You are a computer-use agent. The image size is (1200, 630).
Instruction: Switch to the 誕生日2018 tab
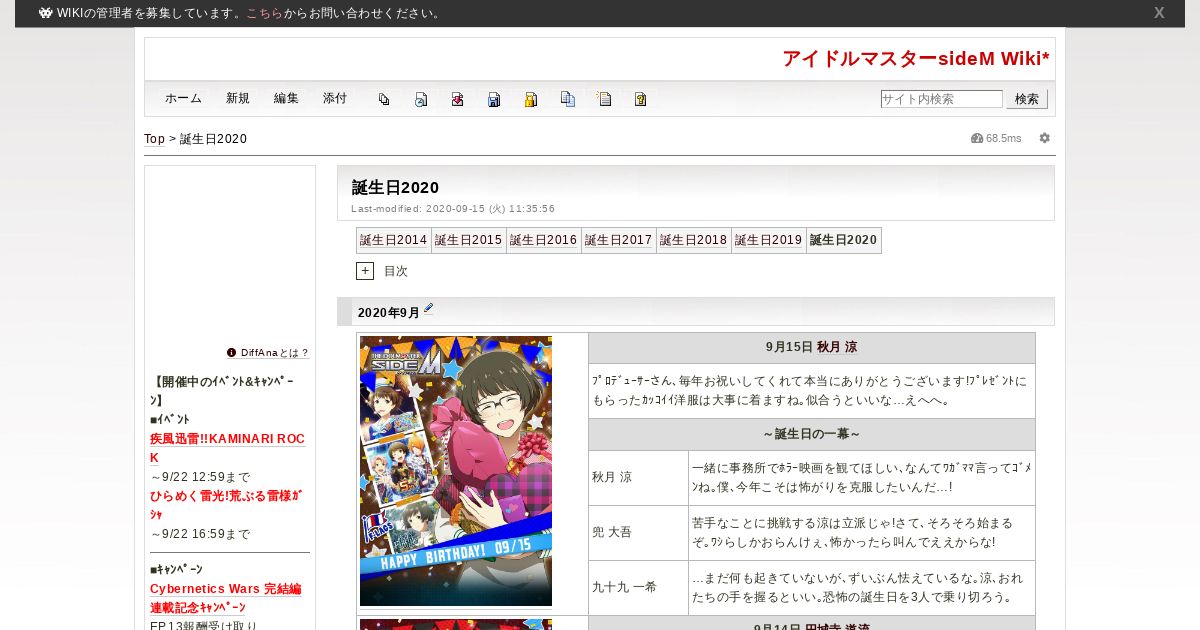[x=694, y=240]
